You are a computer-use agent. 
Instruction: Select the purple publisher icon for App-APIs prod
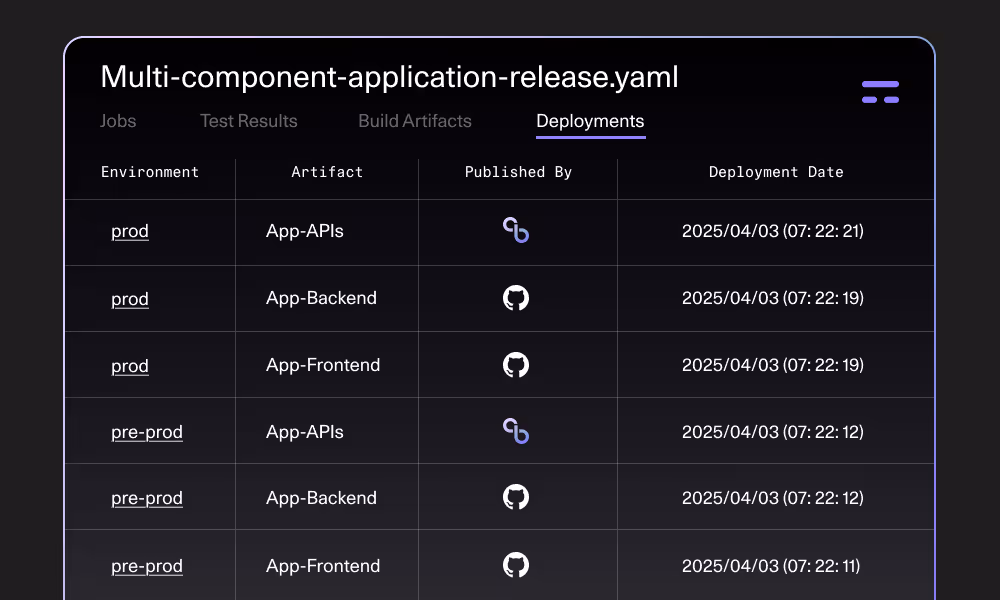click(x=517, y=231)
